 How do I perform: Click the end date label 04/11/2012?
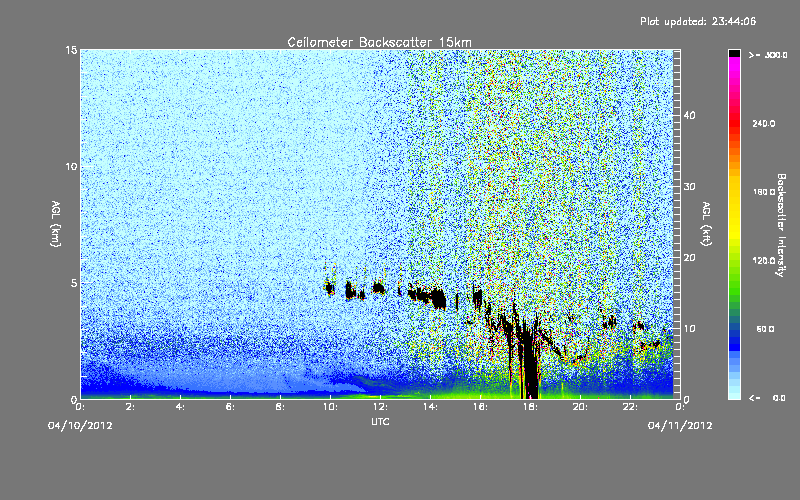680,425
